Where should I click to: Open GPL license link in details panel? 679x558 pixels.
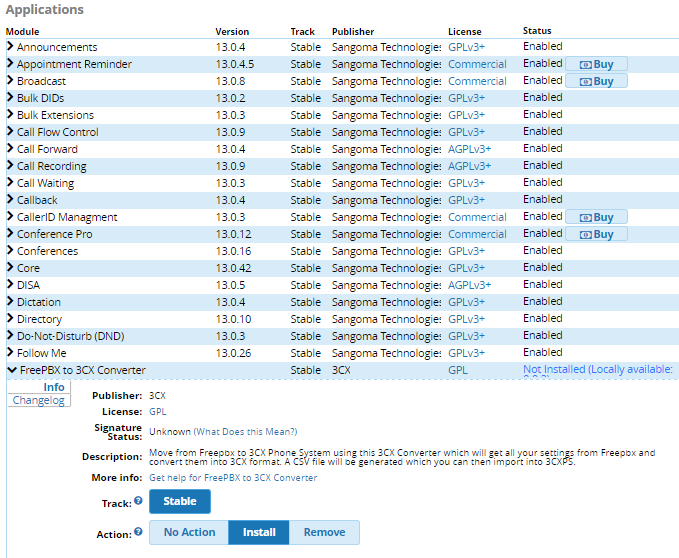pos(158,412)
